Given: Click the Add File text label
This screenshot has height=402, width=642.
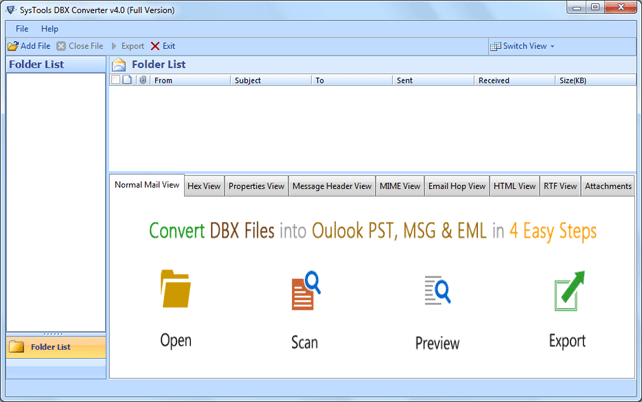Looking at the screenshot, I should (x=35, y=46).
